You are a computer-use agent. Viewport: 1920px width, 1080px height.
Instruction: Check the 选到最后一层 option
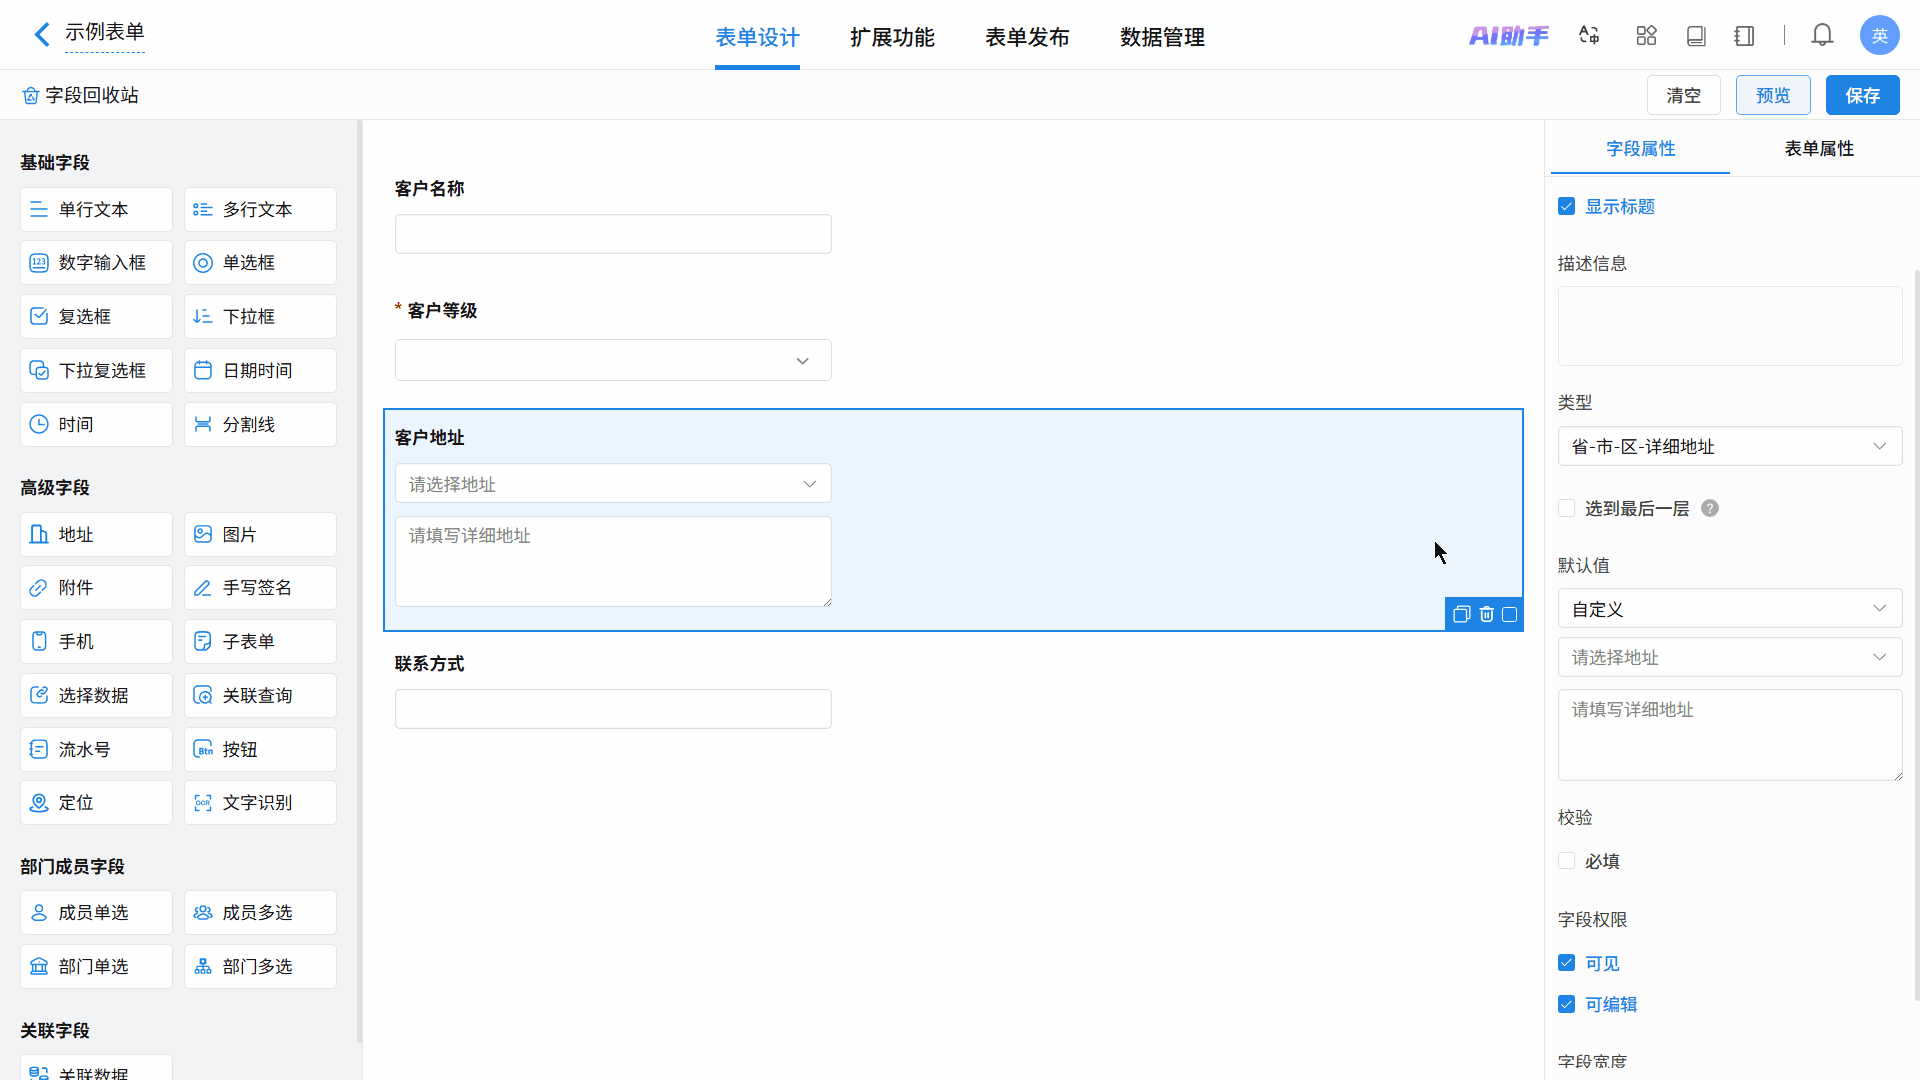click(x=1567, y=508)
